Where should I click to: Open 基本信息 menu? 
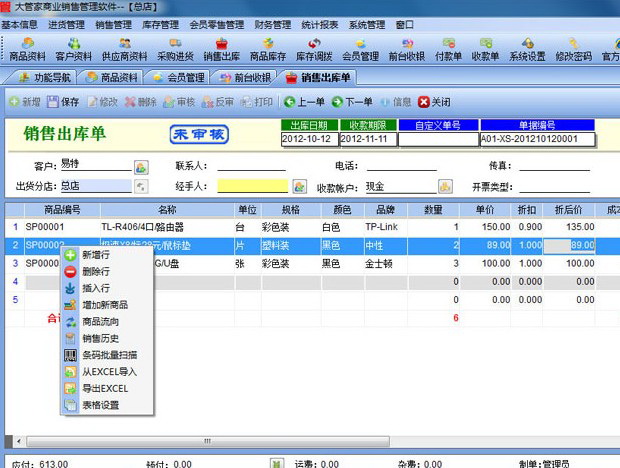point(19,25)
